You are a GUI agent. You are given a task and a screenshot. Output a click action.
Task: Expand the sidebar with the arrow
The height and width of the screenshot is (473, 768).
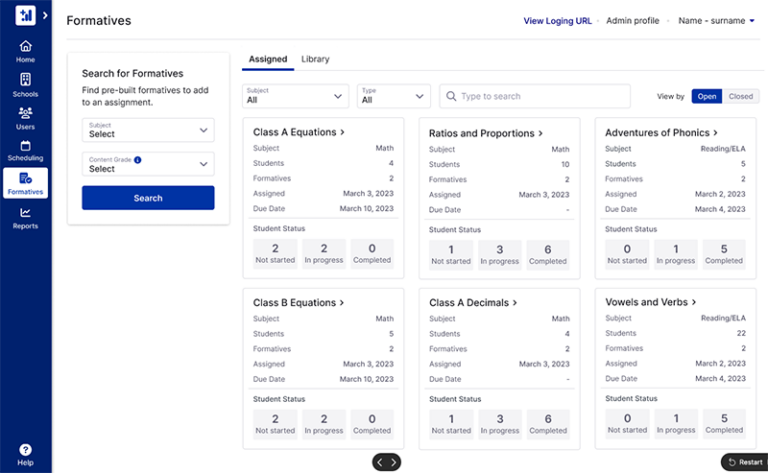[45, 15]
